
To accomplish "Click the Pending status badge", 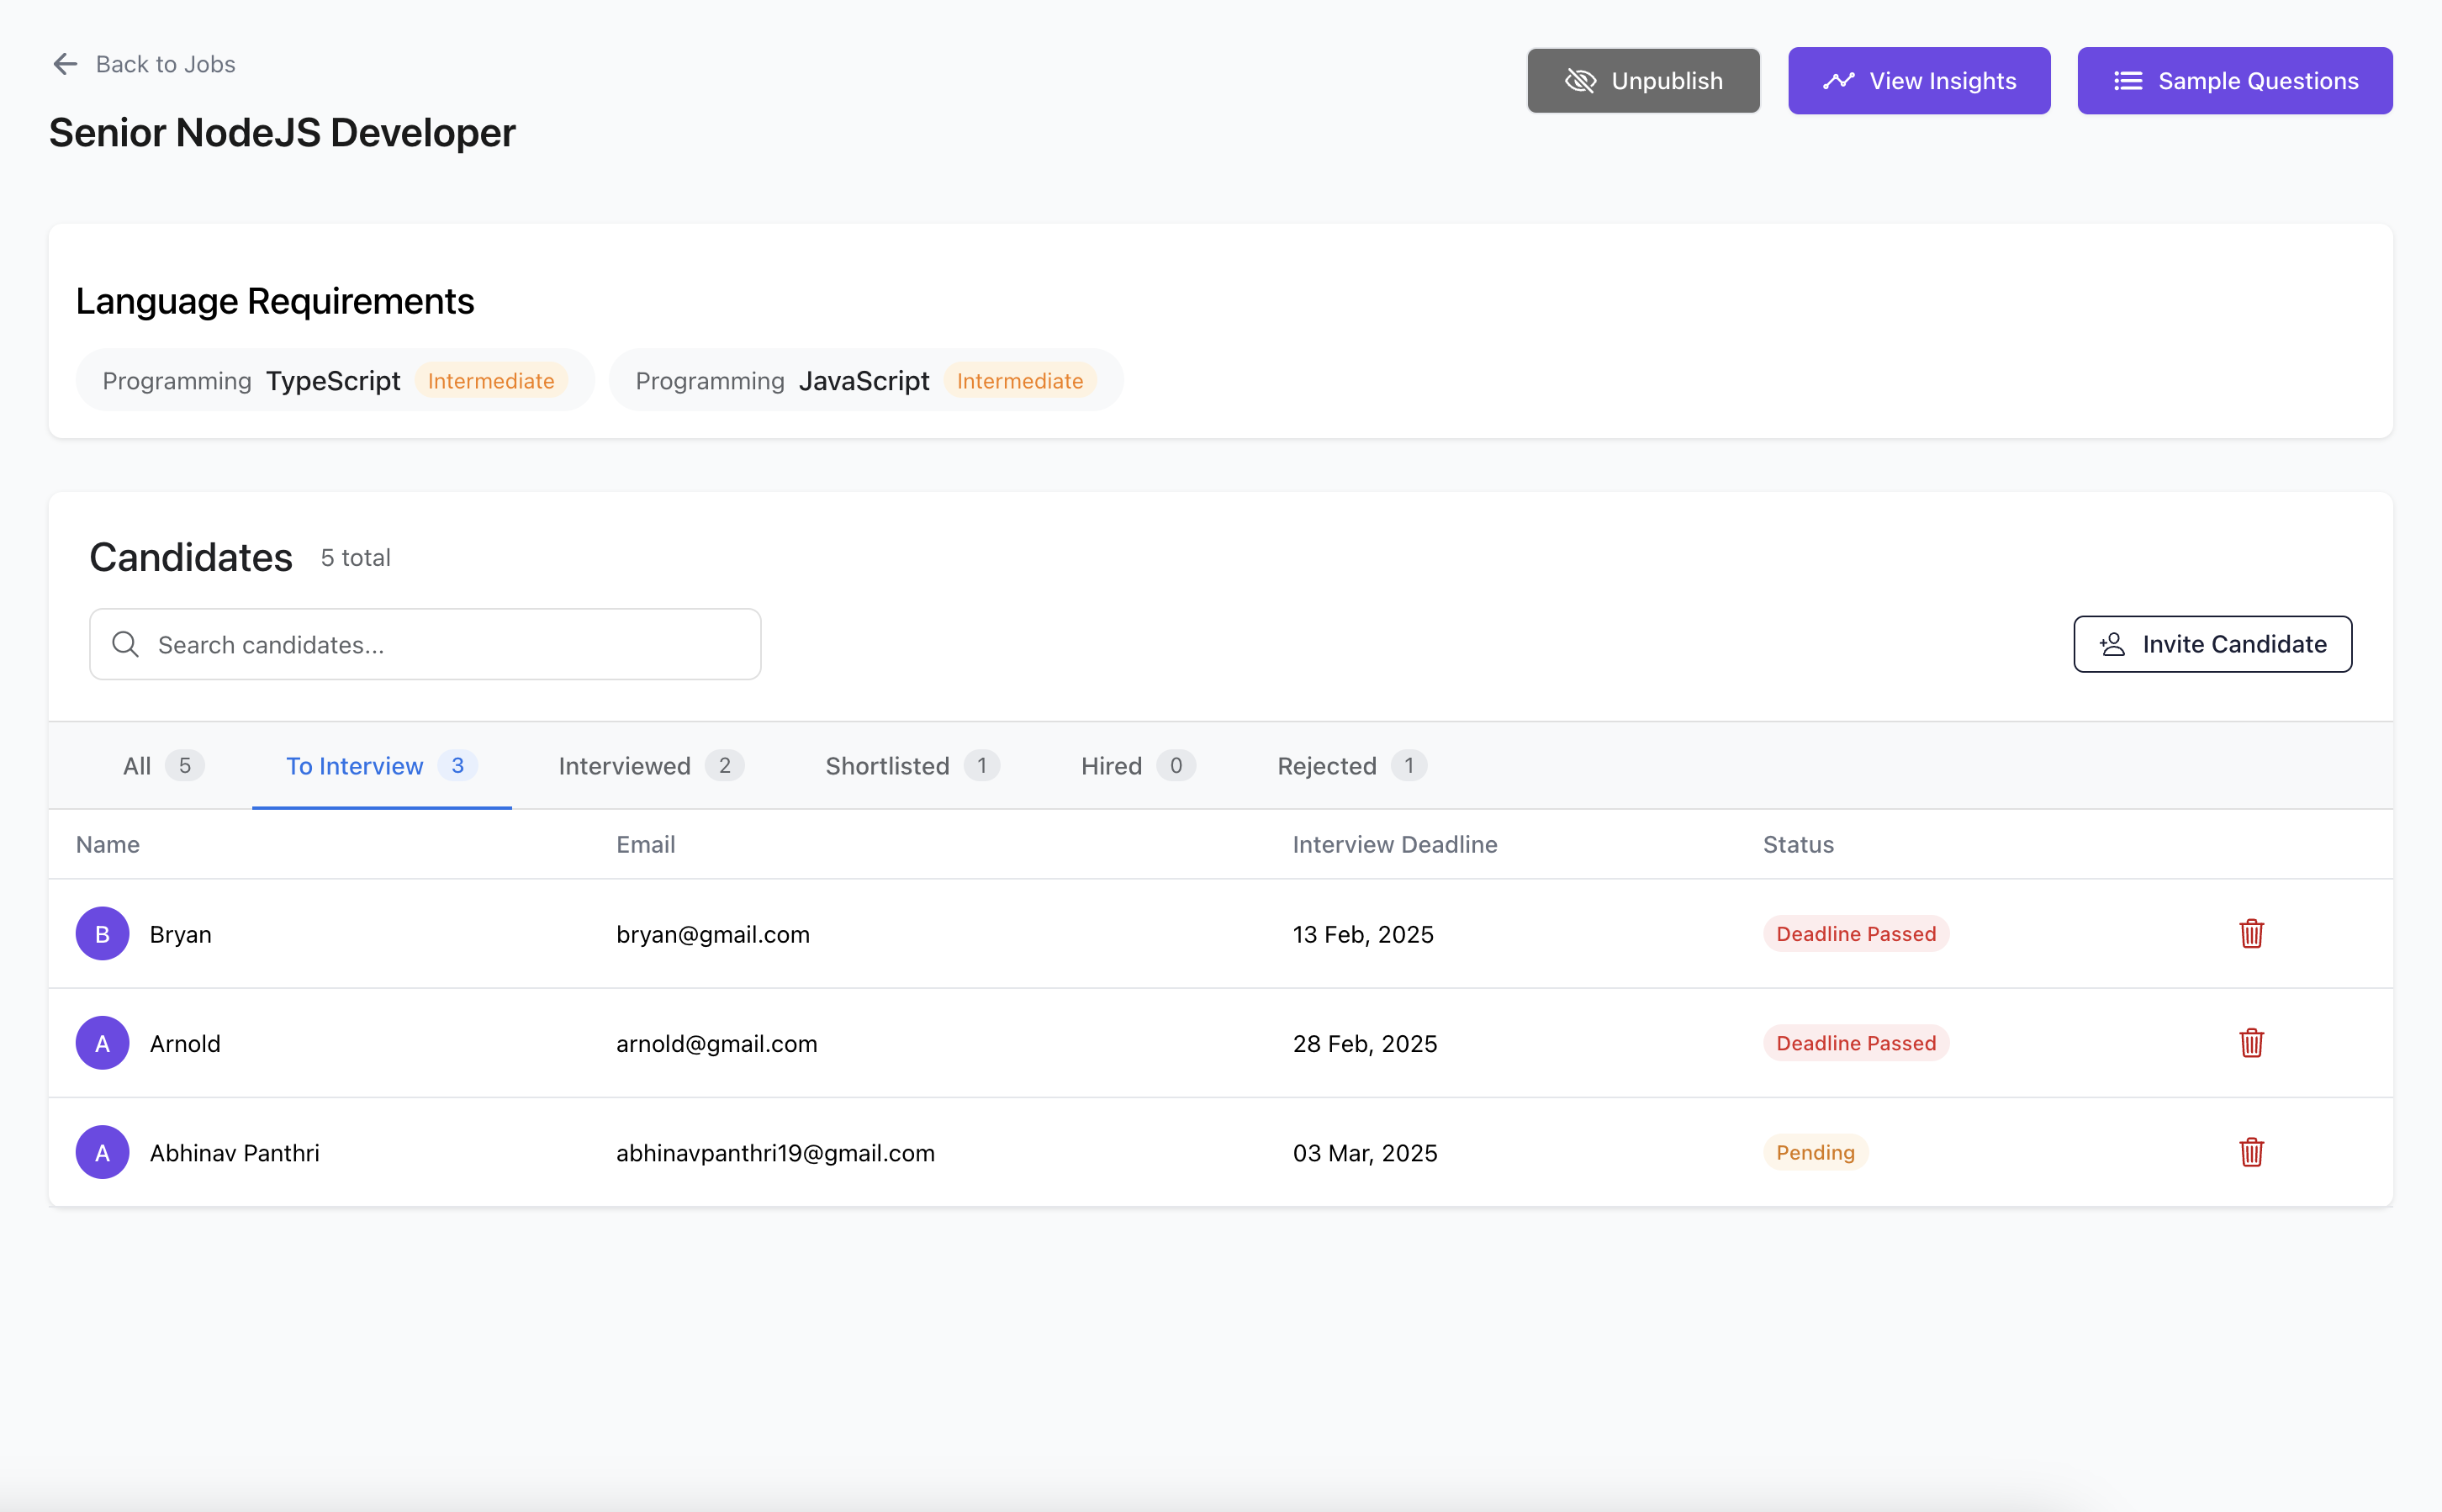I will coord(1815,1152).
